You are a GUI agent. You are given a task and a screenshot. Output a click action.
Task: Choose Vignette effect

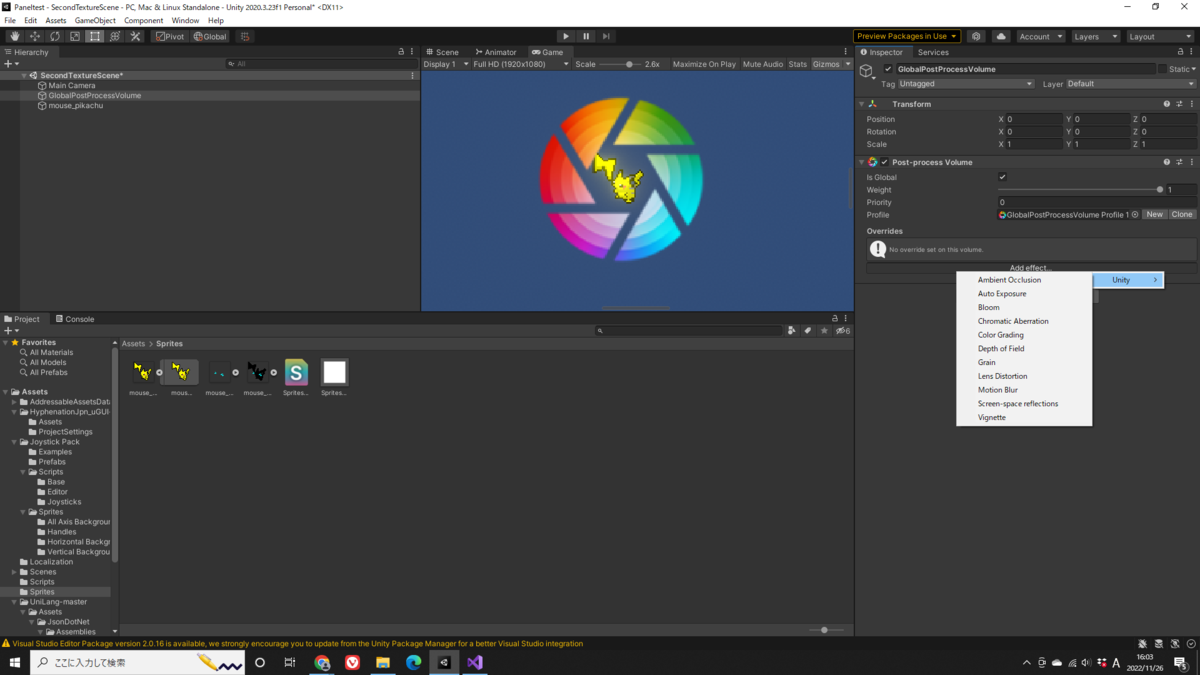coord(1024,417)
